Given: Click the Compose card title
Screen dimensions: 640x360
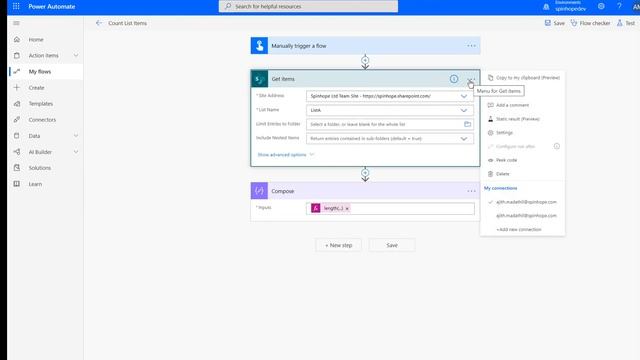Looking at the screenshot, I should coord(282,191).
